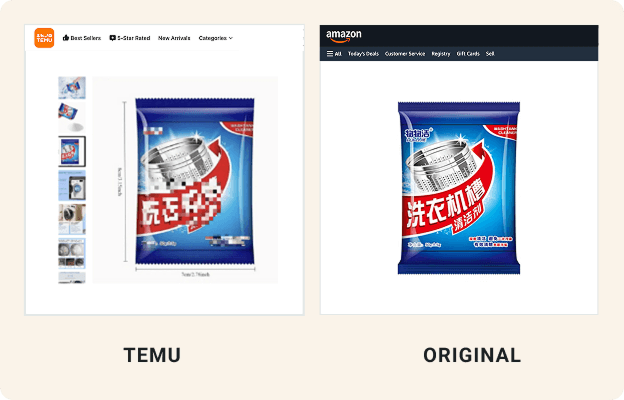Open New Arrivals menu item
The height and width of the screenshot is (400, 624).
click(174, 38)
